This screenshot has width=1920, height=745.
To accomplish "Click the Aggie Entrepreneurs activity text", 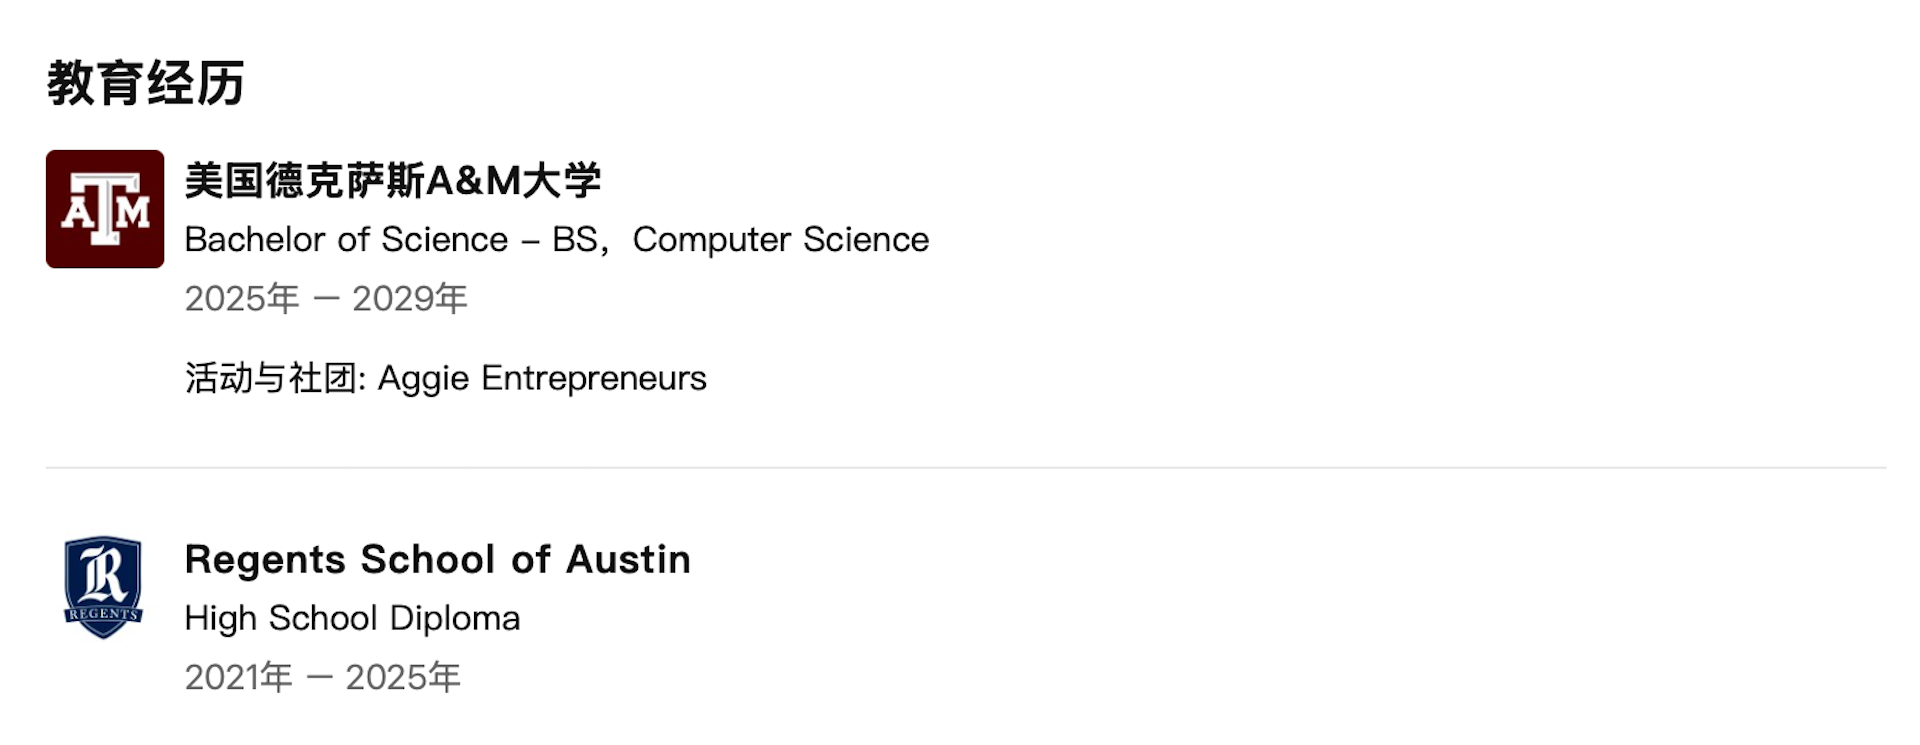I will click(x=541, y=378).
